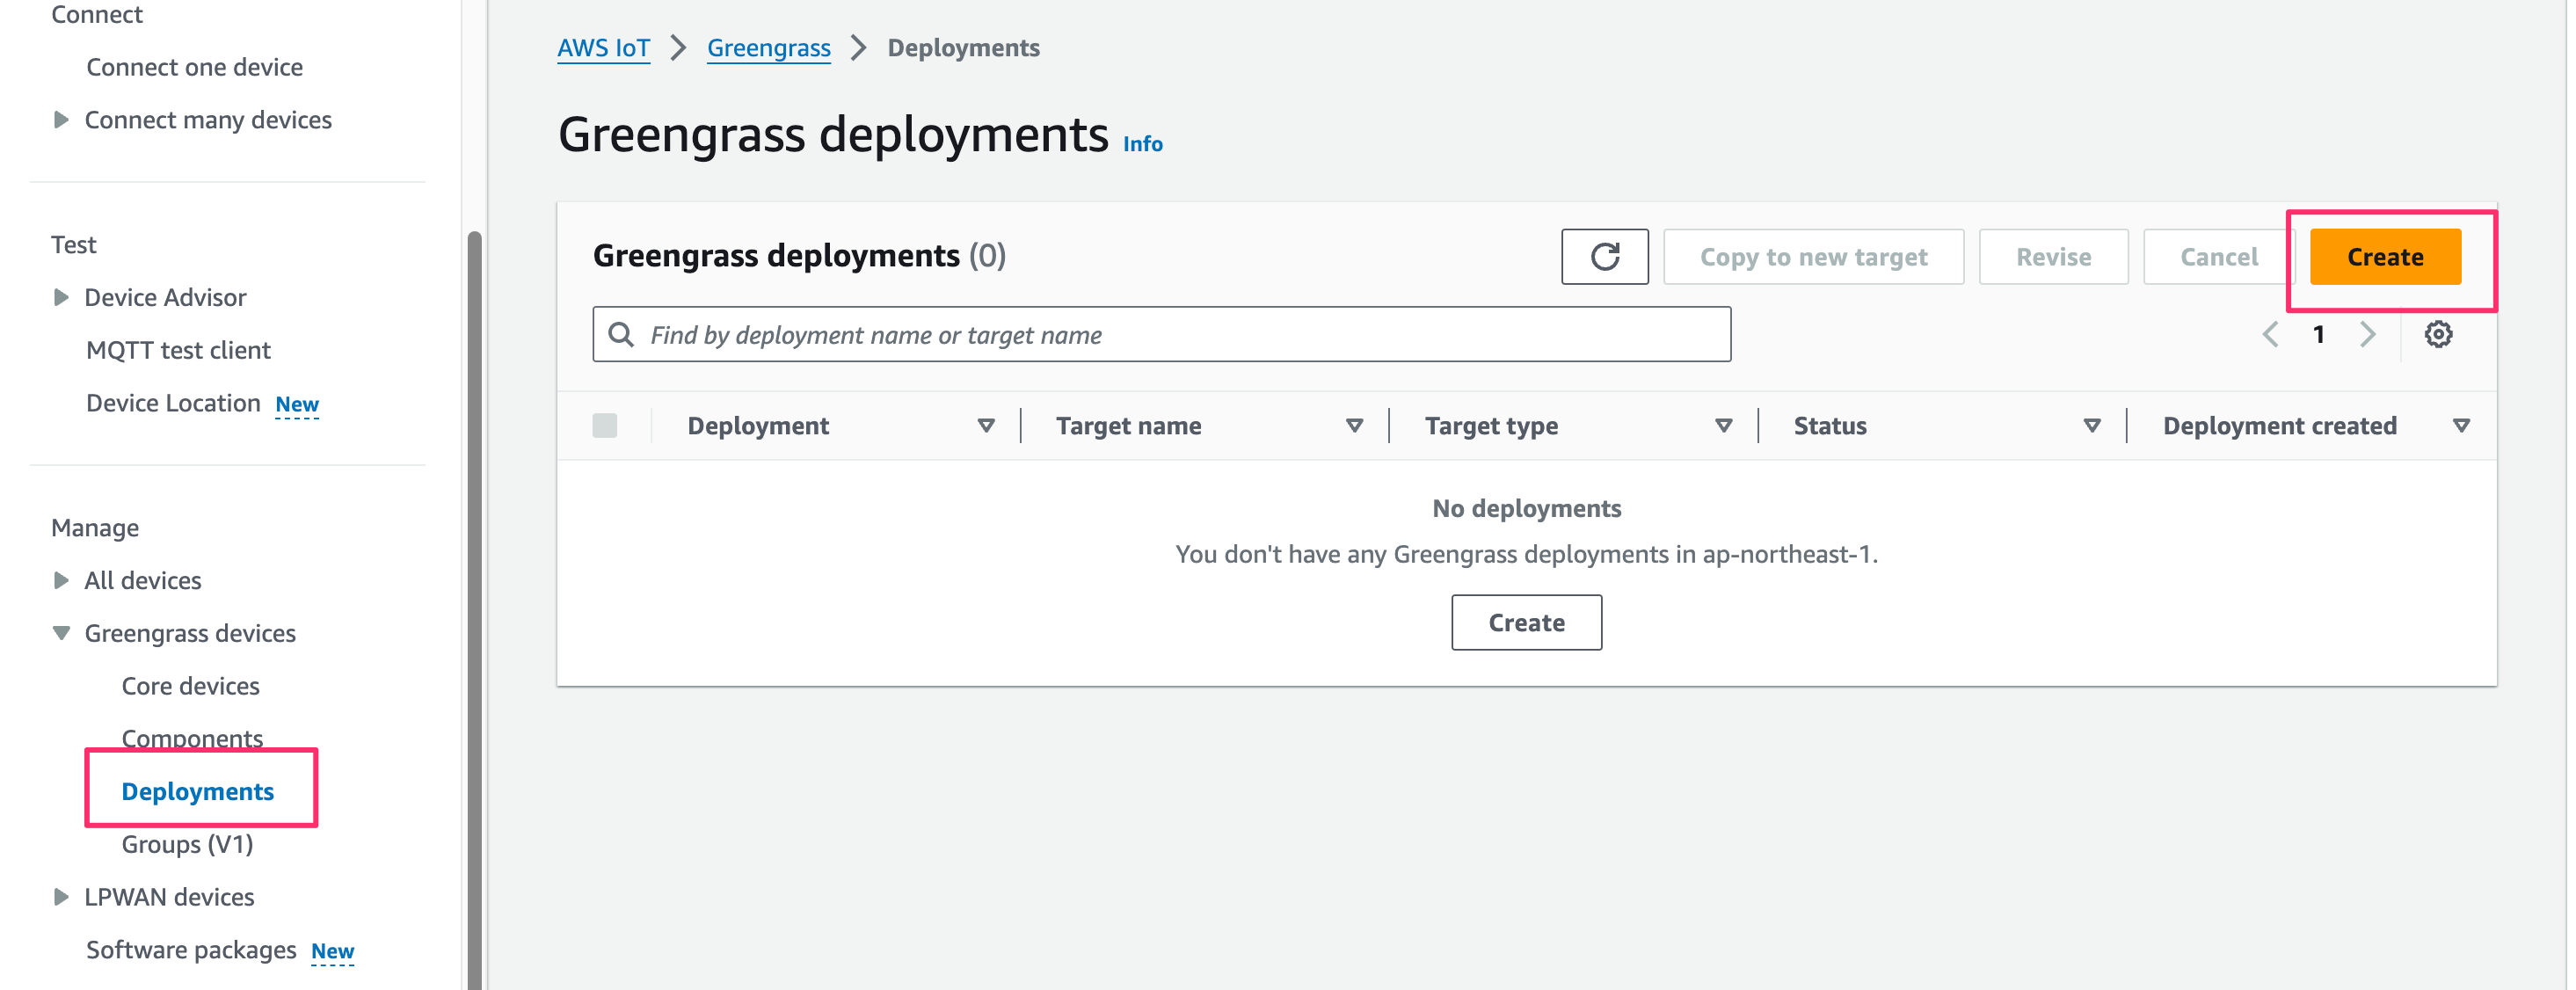The image size is (2576, 990).
Task: Click the Deployment created column header
Action: (2279, 426)
